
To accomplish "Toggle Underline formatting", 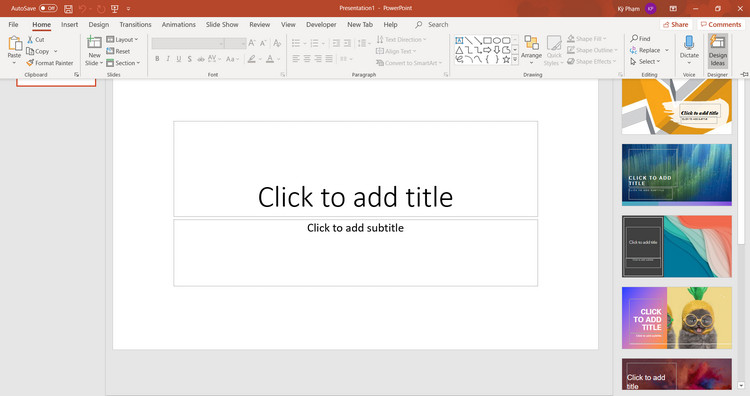I will tap(179, 59).
